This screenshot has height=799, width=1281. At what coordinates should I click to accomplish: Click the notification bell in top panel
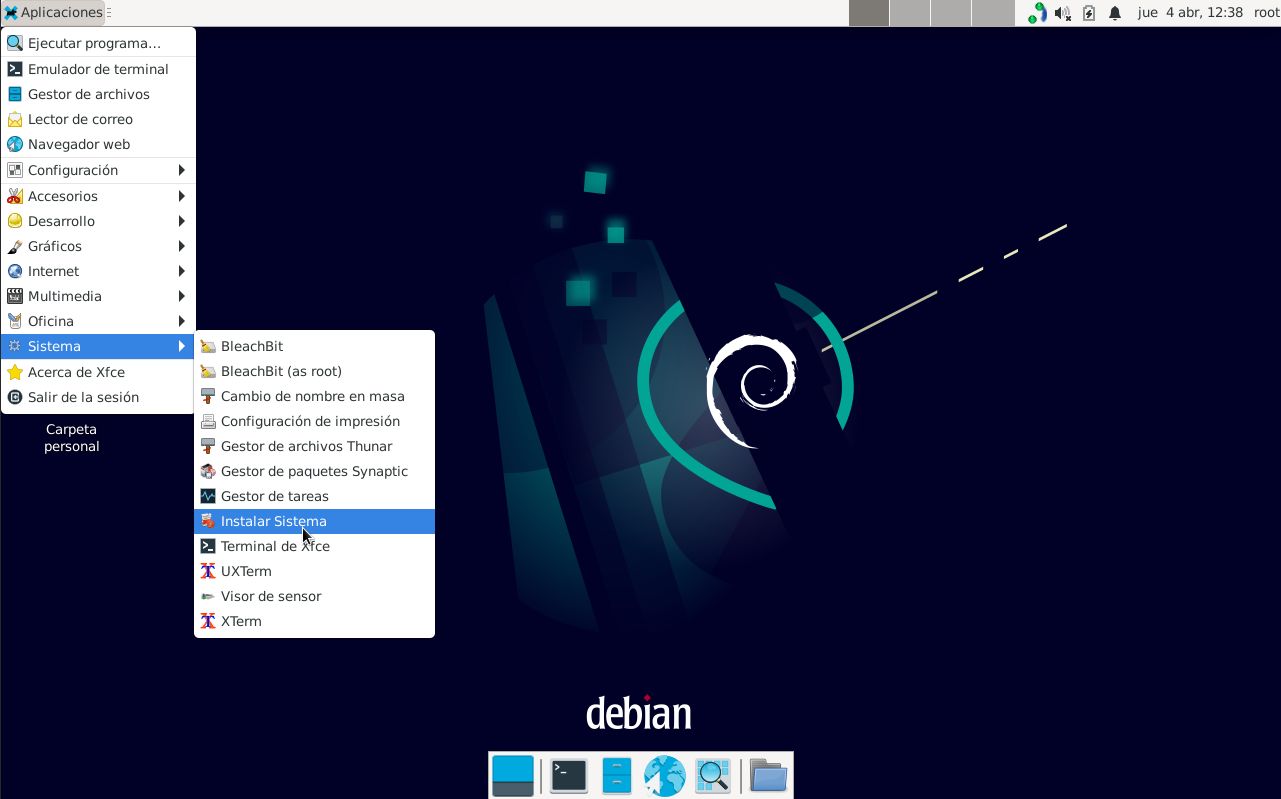click(x=1115, y=13)
